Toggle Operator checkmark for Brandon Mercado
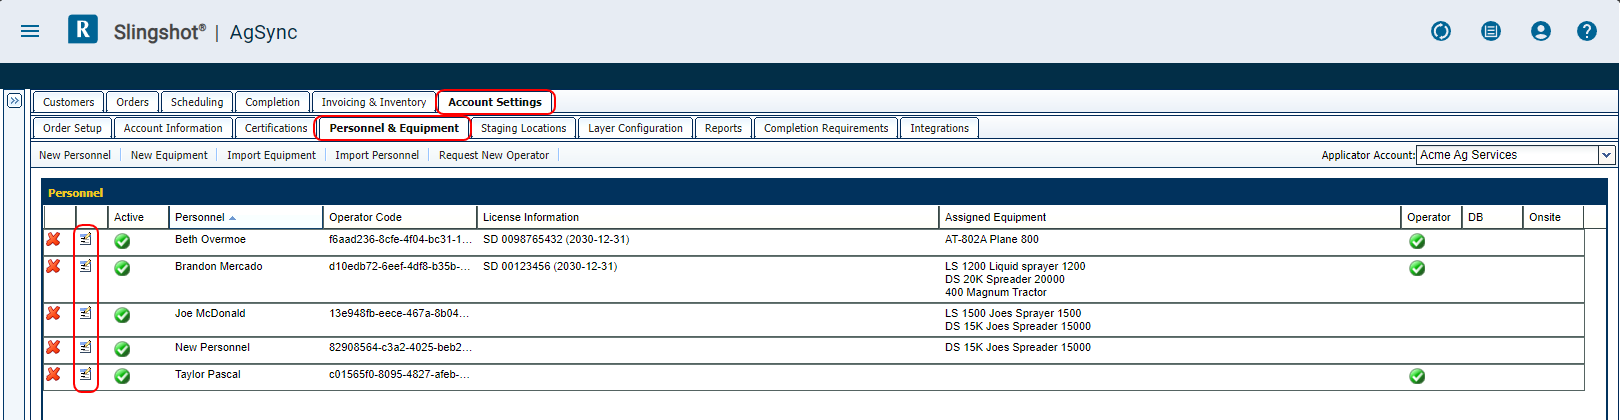 1417,268
